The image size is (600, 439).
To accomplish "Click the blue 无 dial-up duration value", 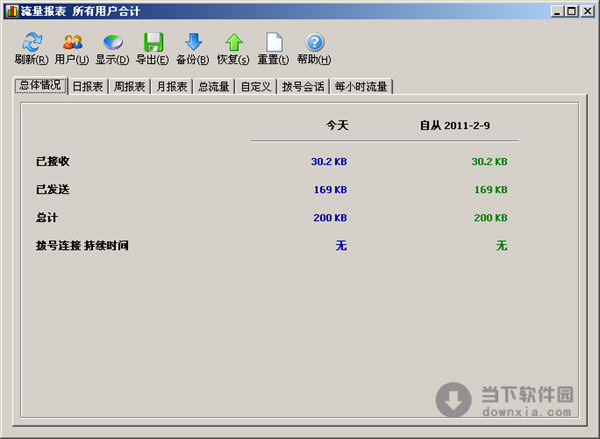I will (x=341, y=245).
